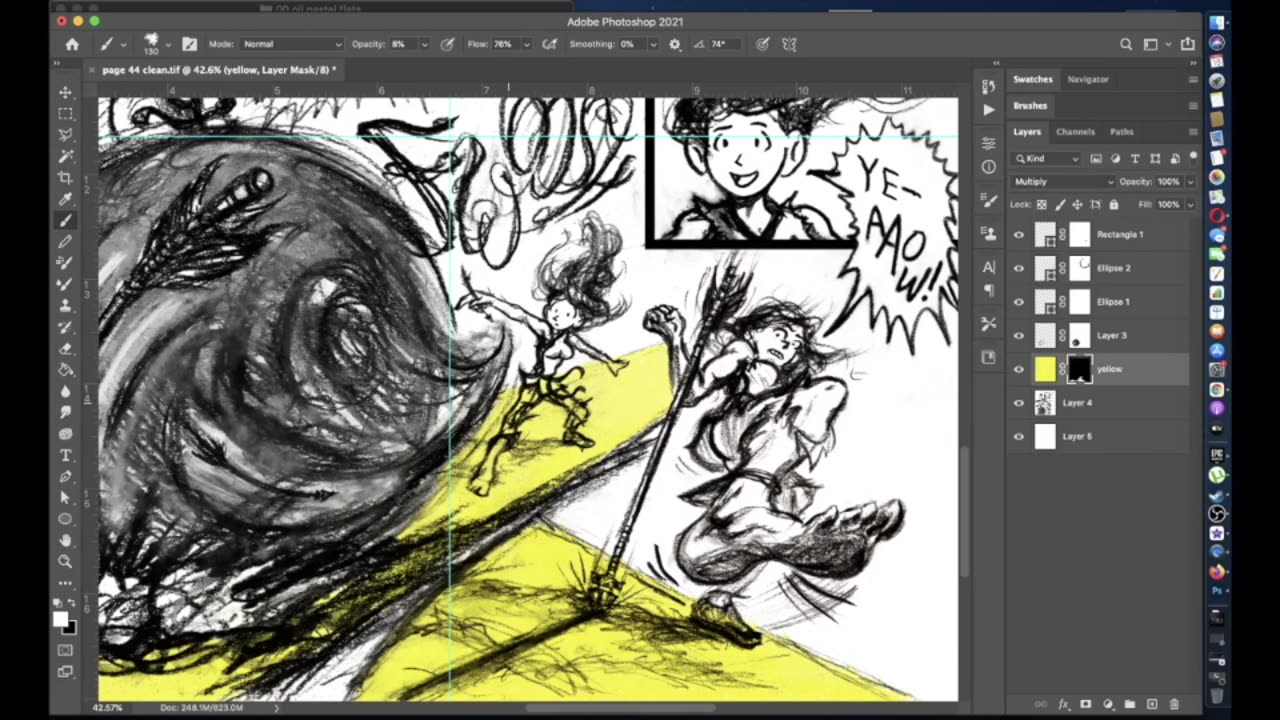The width and height of the screenshot is (1280, 720).
Task: Open the Actions panel play icon
Action: click(x=989, y=110)
